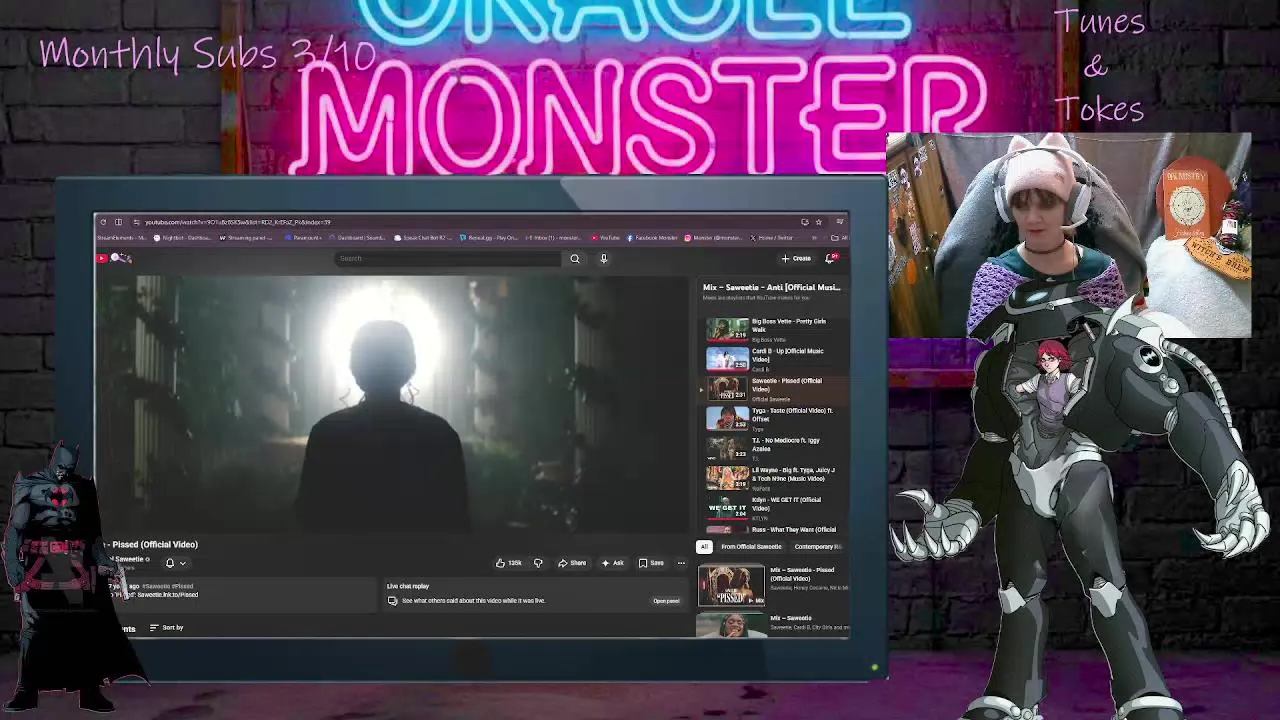Focus the YouTube search field
The width and height of the screenshot is (1280, 720).
point(448,258)
